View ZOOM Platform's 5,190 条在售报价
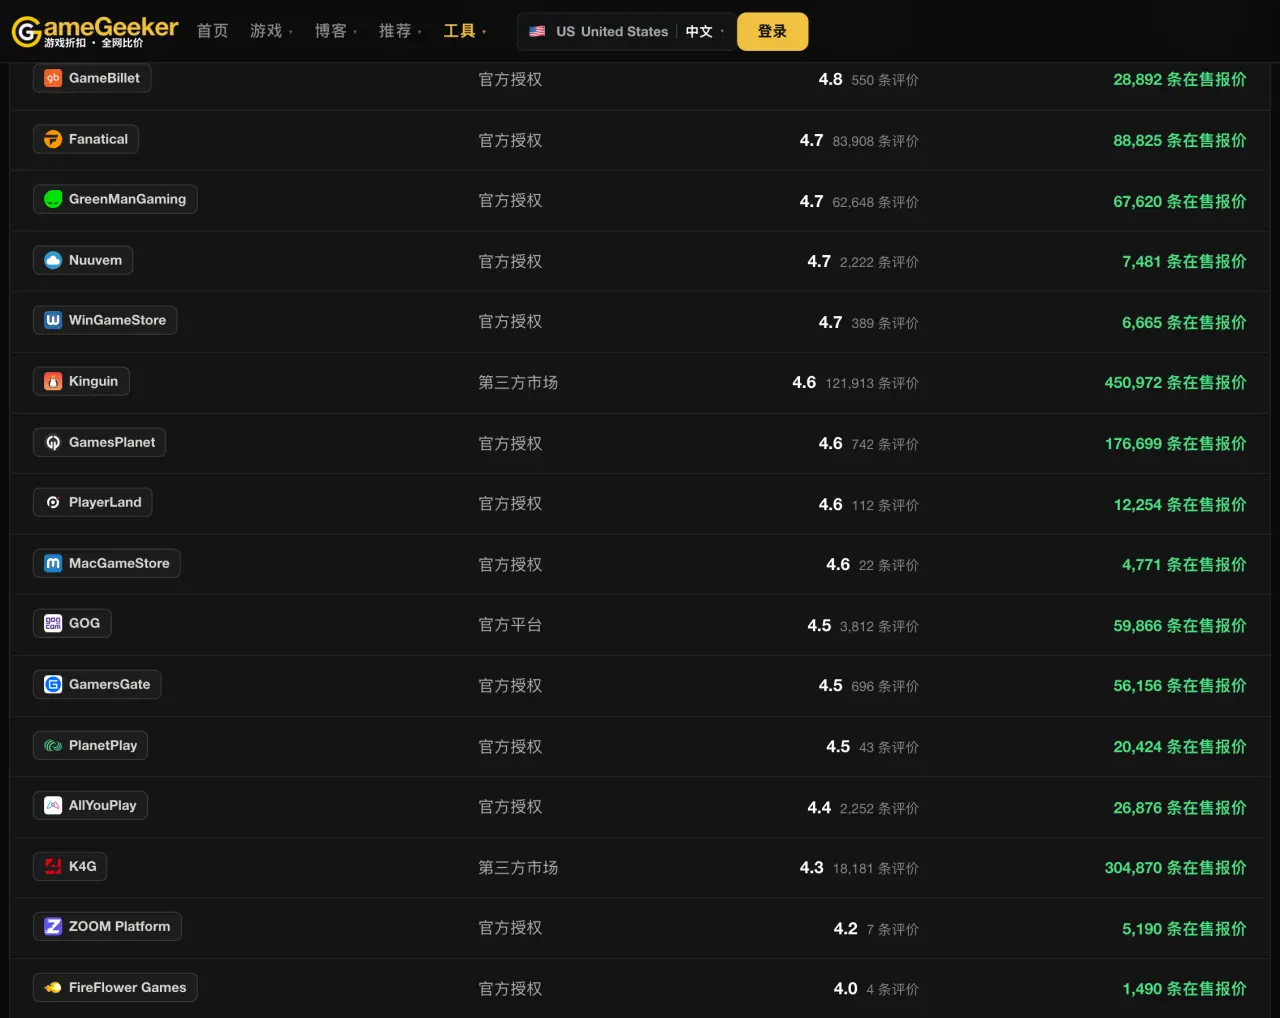Viewport: 1280px width, 1018px height. [x=1184, y=928]
